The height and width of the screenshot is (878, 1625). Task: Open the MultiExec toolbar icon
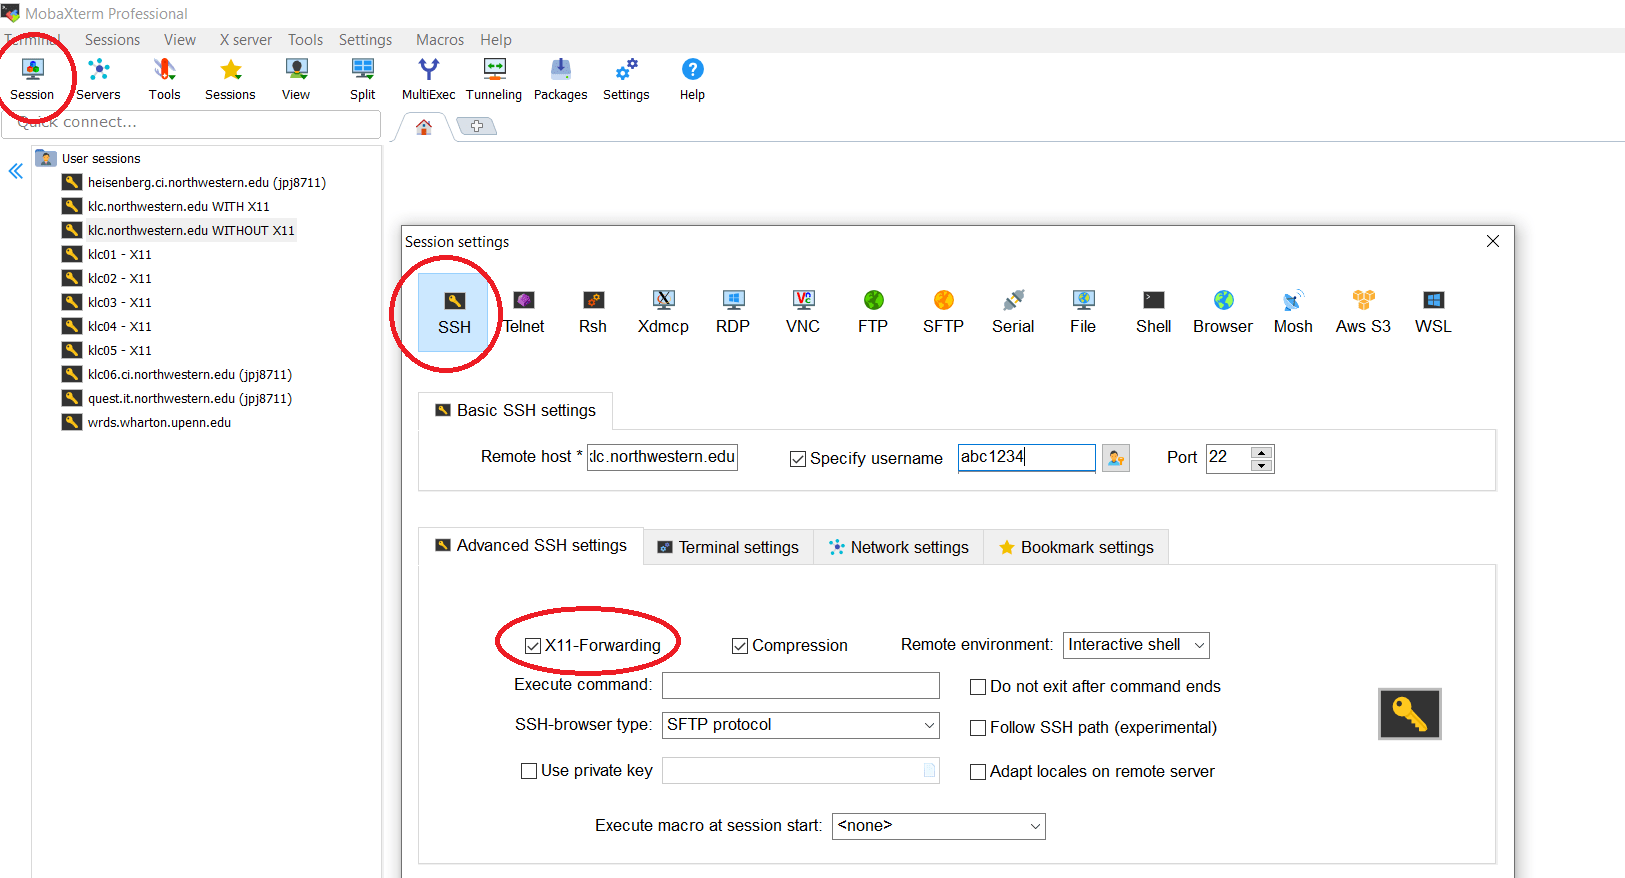click(x=428, y=79)
